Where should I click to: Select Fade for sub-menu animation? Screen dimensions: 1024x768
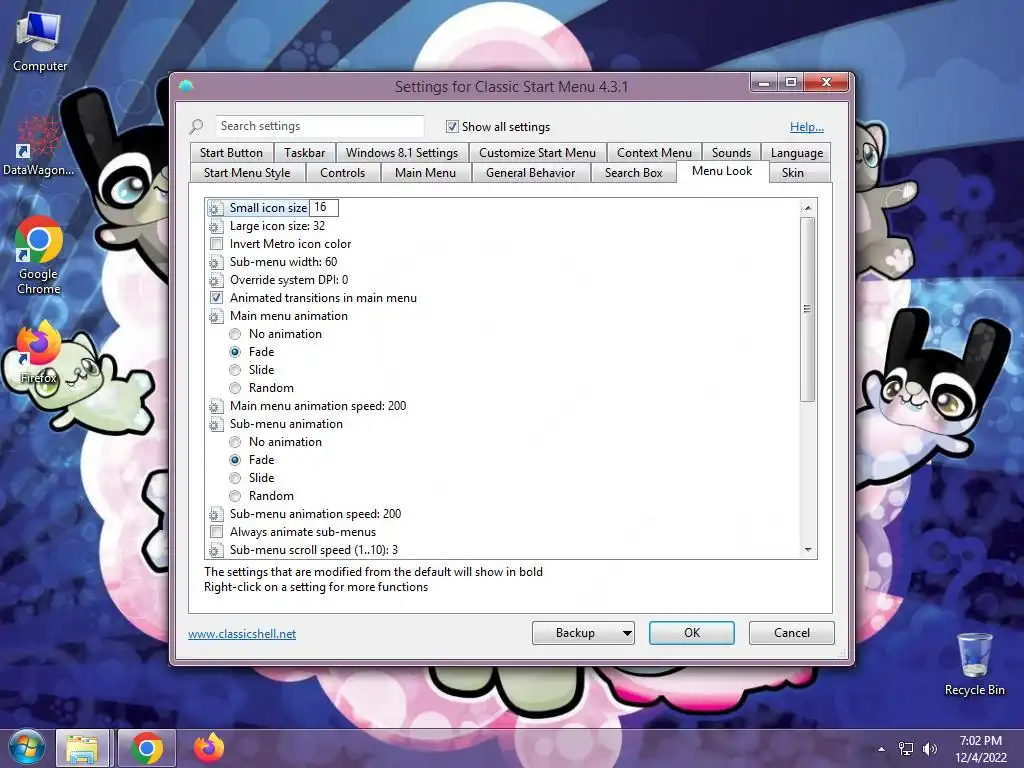pyautogui.click(x=235, y=460)
